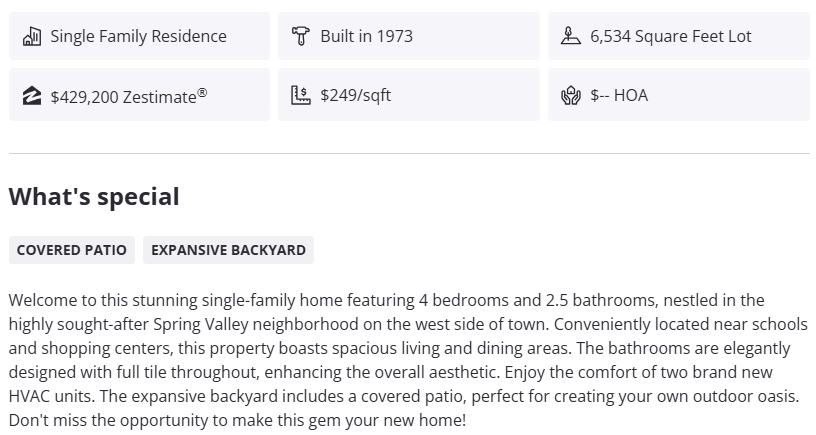Viewport: 816px width, 435px height.
Task: Select the COVERED PATIO tag
Action: click(72, 250)
